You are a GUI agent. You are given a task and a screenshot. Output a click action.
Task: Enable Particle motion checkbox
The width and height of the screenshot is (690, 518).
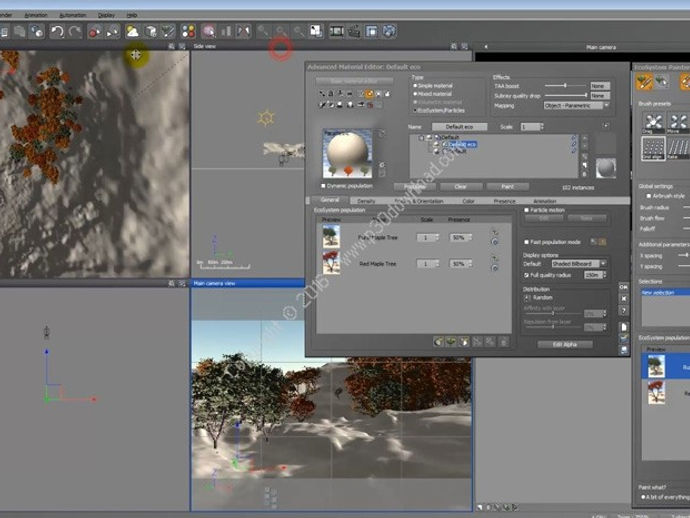[526, 210]
